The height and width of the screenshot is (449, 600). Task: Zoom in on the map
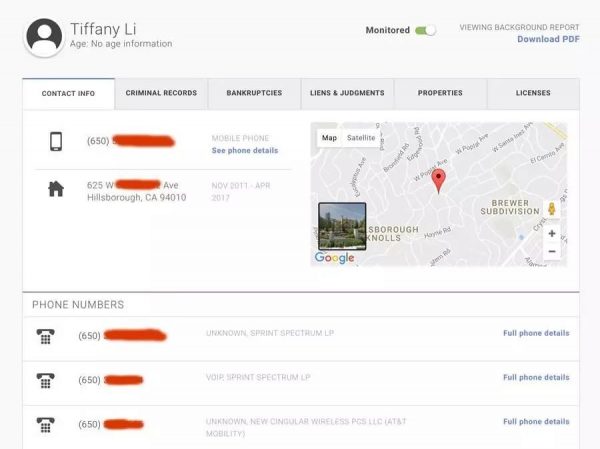coord(551,233)
